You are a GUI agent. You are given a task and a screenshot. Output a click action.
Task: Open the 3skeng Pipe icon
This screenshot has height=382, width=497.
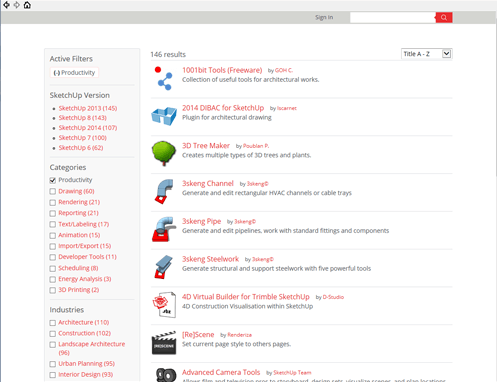coord(164,229)
